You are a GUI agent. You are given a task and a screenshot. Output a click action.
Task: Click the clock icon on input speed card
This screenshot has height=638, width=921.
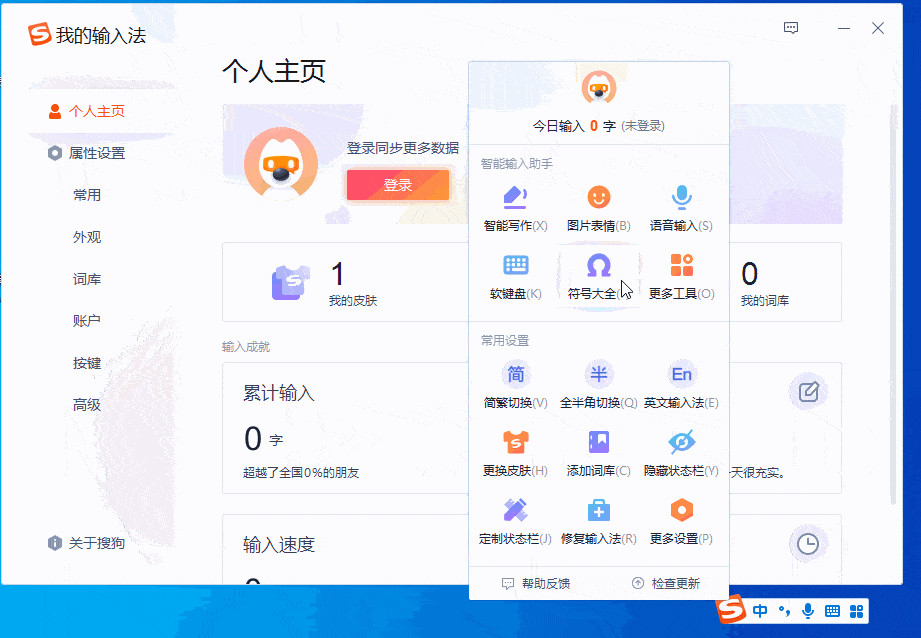pyautogui.click(x=809, y=544)
